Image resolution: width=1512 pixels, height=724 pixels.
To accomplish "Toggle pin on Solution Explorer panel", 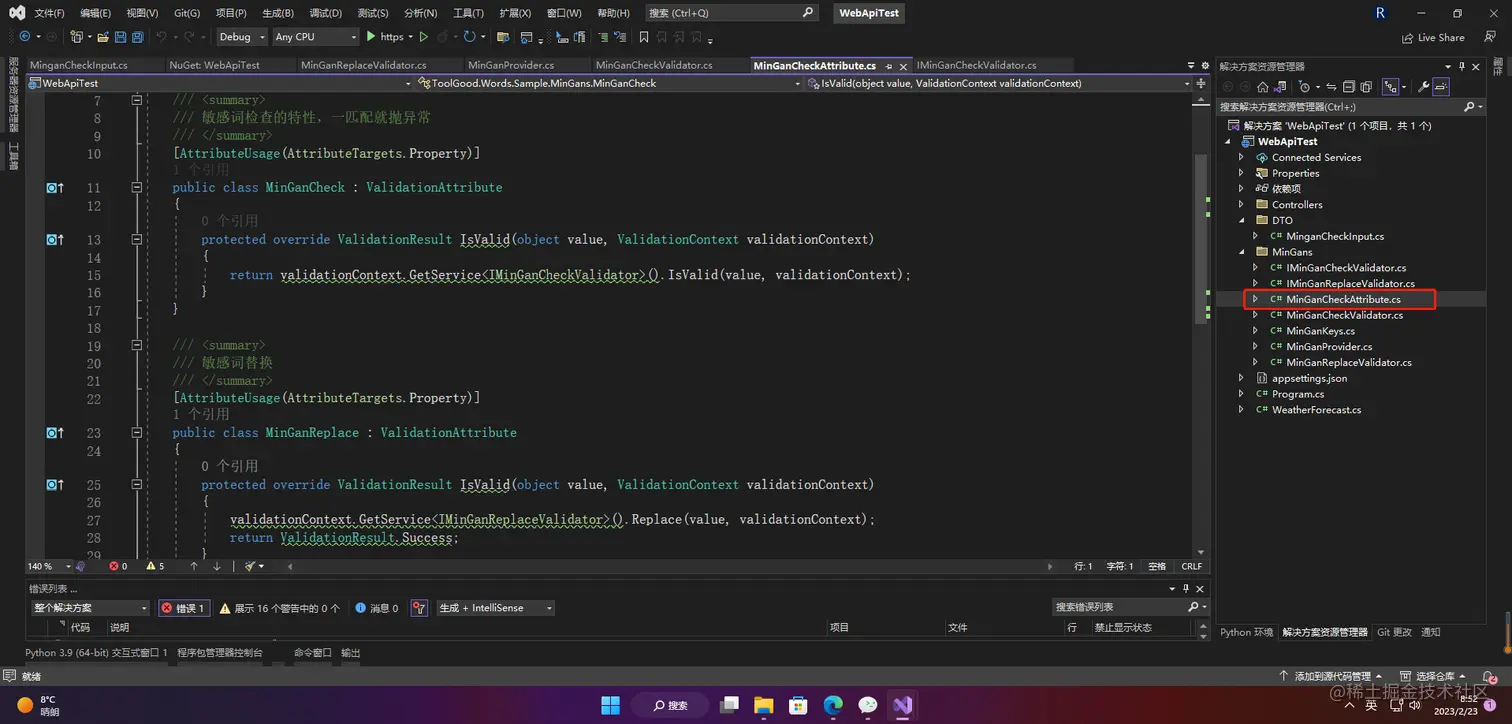I will [x=1462, y=66].
